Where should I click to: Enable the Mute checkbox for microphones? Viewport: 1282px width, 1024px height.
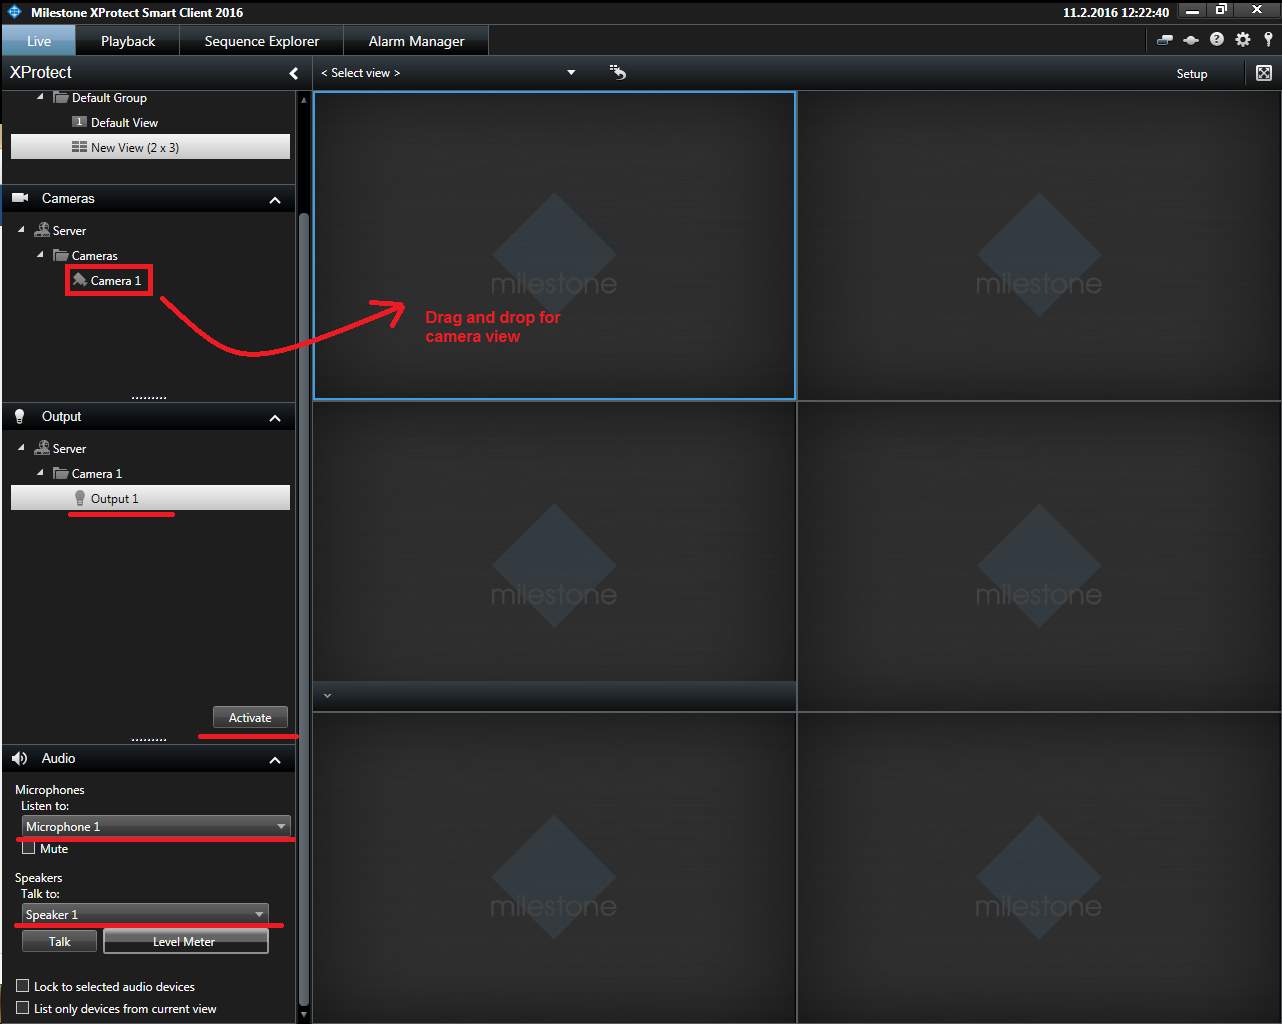[29, 848]
